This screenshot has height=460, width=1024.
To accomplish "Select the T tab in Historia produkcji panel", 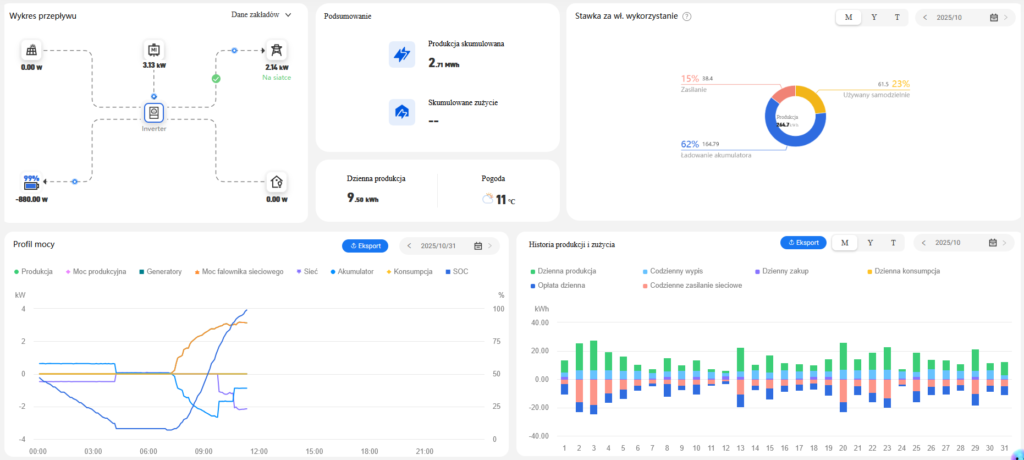I will click(x=894, y=243).
